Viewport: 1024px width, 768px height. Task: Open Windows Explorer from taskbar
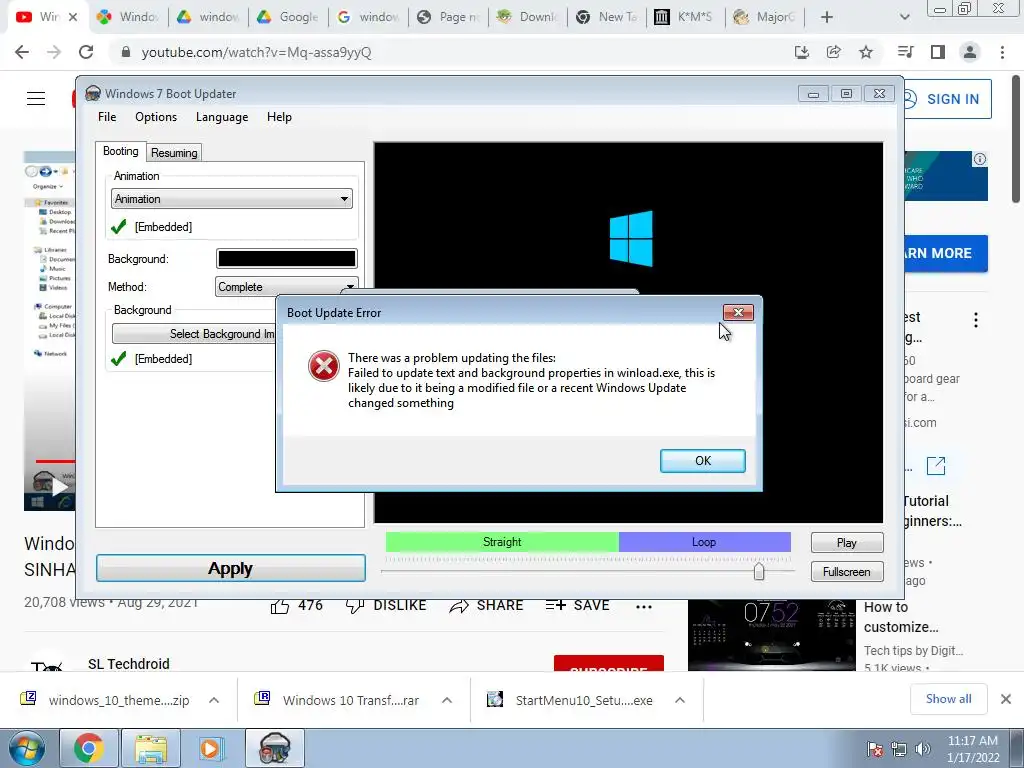click(x=151, y=748)
